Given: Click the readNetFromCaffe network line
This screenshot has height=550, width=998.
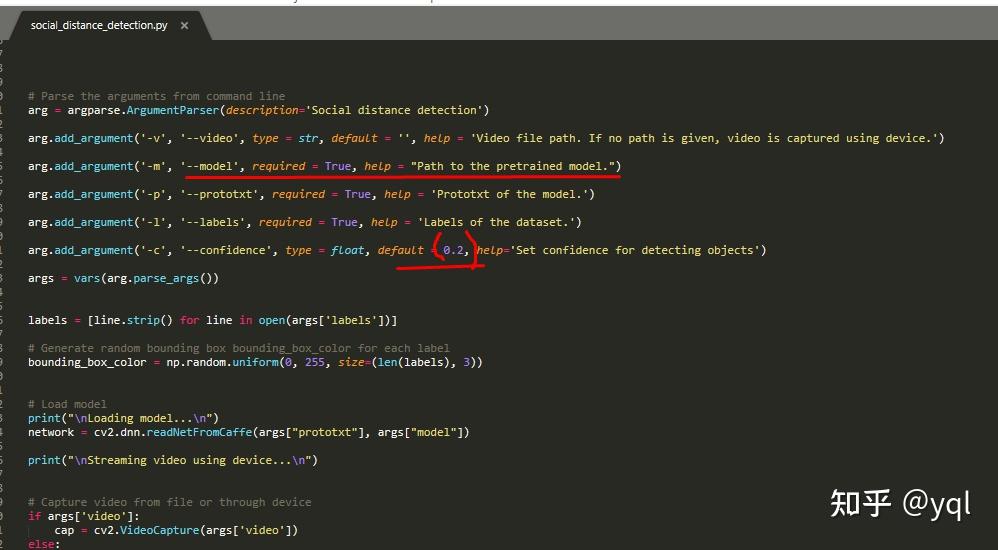Looking at the screenshot, I should (x=249, y=432).
